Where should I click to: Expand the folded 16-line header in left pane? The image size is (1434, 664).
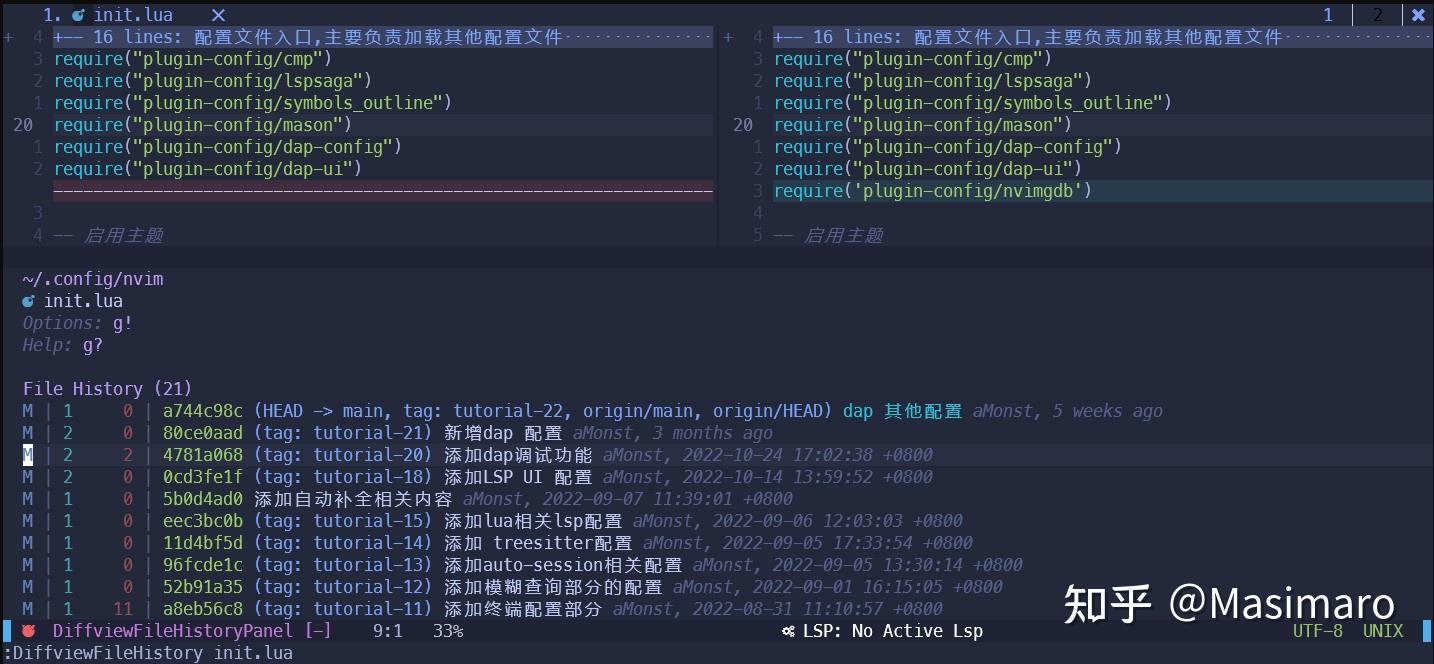coord(300,36)
